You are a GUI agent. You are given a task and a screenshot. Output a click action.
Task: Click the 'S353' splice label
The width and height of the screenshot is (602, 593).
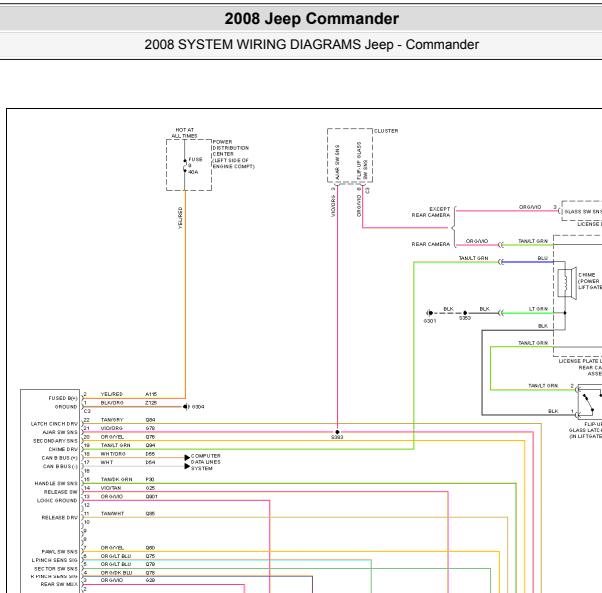click(465, 318)
